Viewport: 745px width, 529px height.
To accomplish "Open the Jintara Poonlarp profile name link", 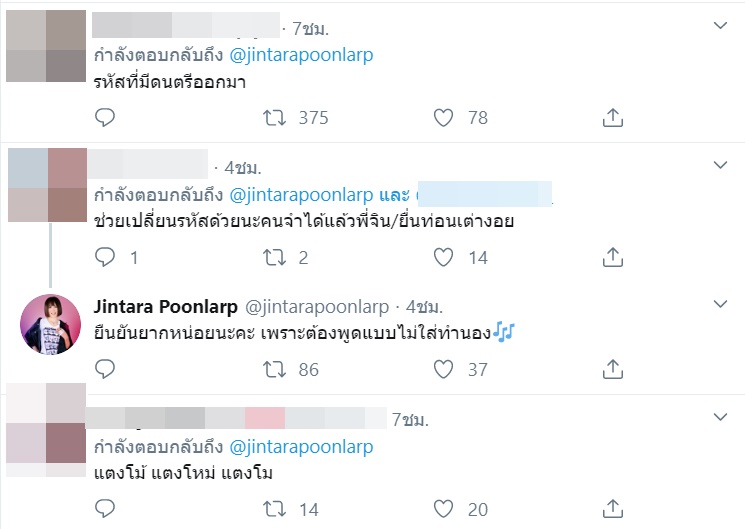I will [x=163, y=305].
